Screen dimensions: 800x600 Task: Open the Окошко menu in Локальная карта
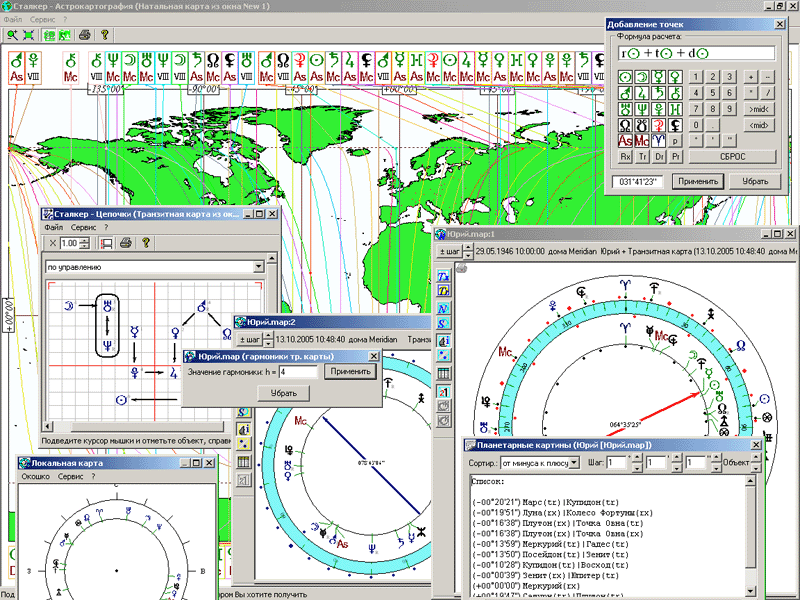click(35, 477)
